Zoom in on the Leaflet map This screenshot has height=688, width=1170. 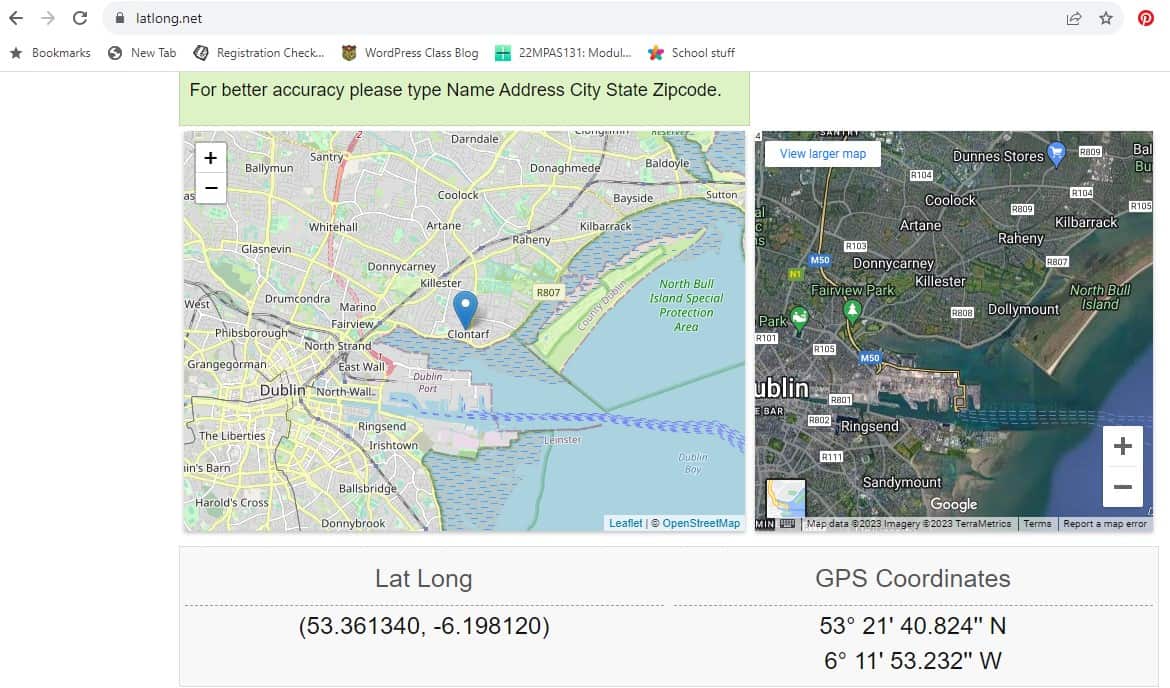point(210,157)
